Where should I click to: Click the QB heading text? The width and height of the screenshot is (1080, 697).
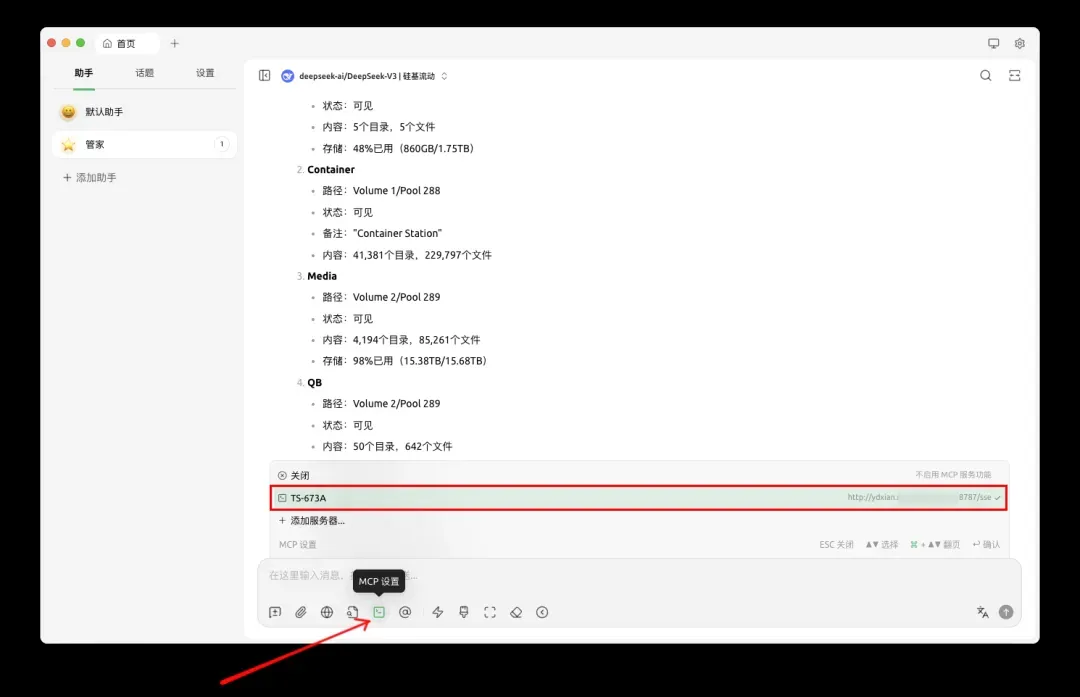click(x=314, y=382)
